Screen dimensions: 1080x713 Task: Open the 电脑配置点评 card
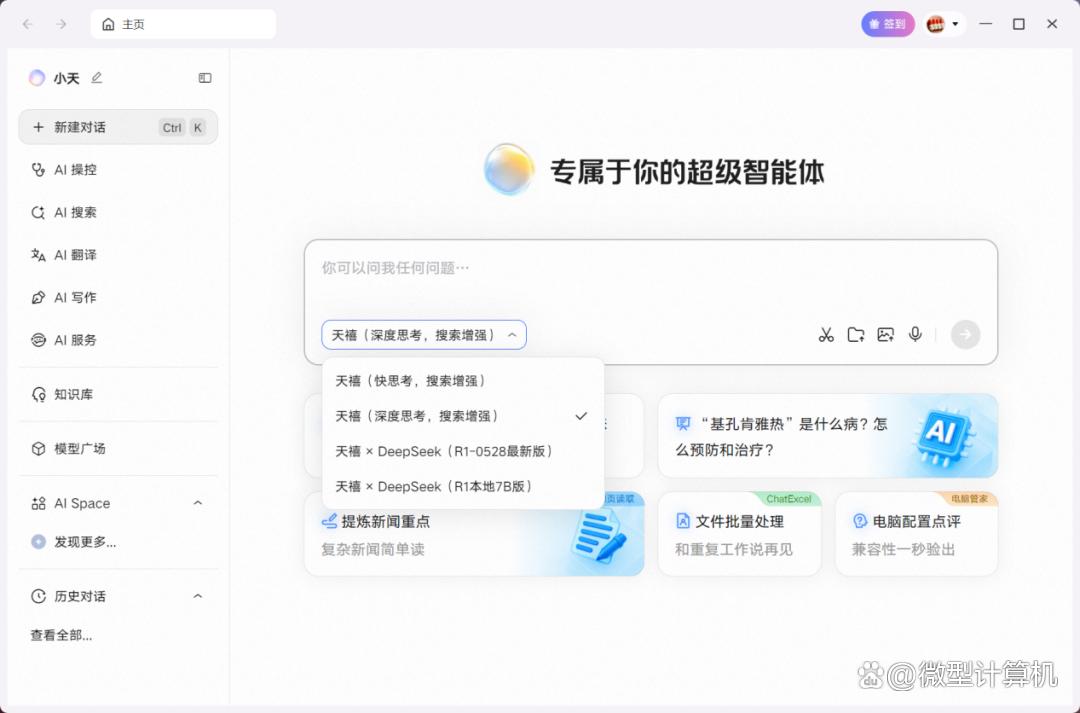(x=916, y=534)
